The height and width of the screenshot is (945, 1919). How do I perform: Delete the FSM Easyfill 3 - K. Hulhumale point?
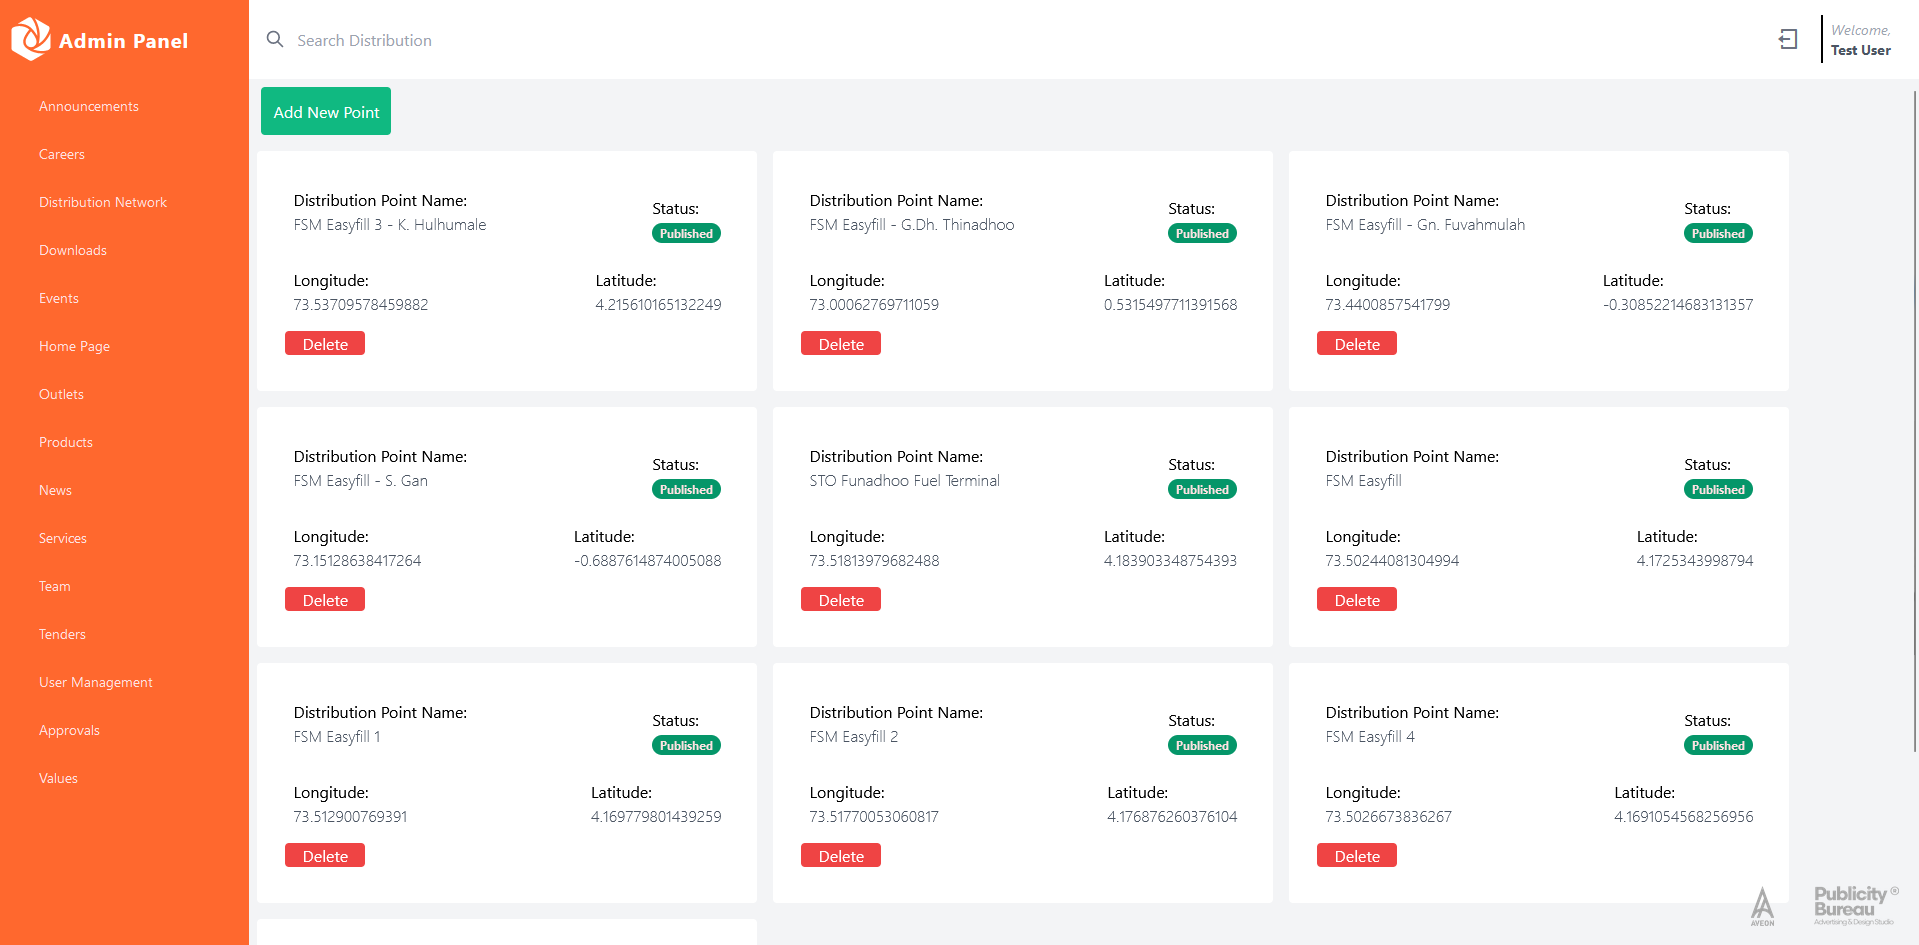(x=325, y=344)
